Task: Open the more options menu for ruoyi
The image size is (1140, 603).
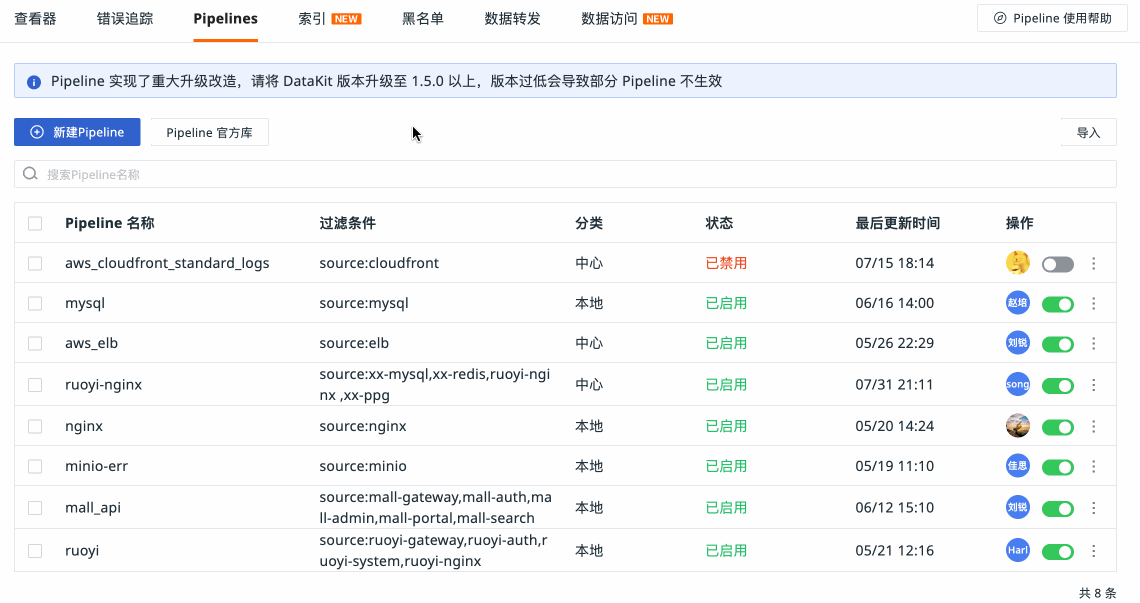Action: click(1093, 551)
